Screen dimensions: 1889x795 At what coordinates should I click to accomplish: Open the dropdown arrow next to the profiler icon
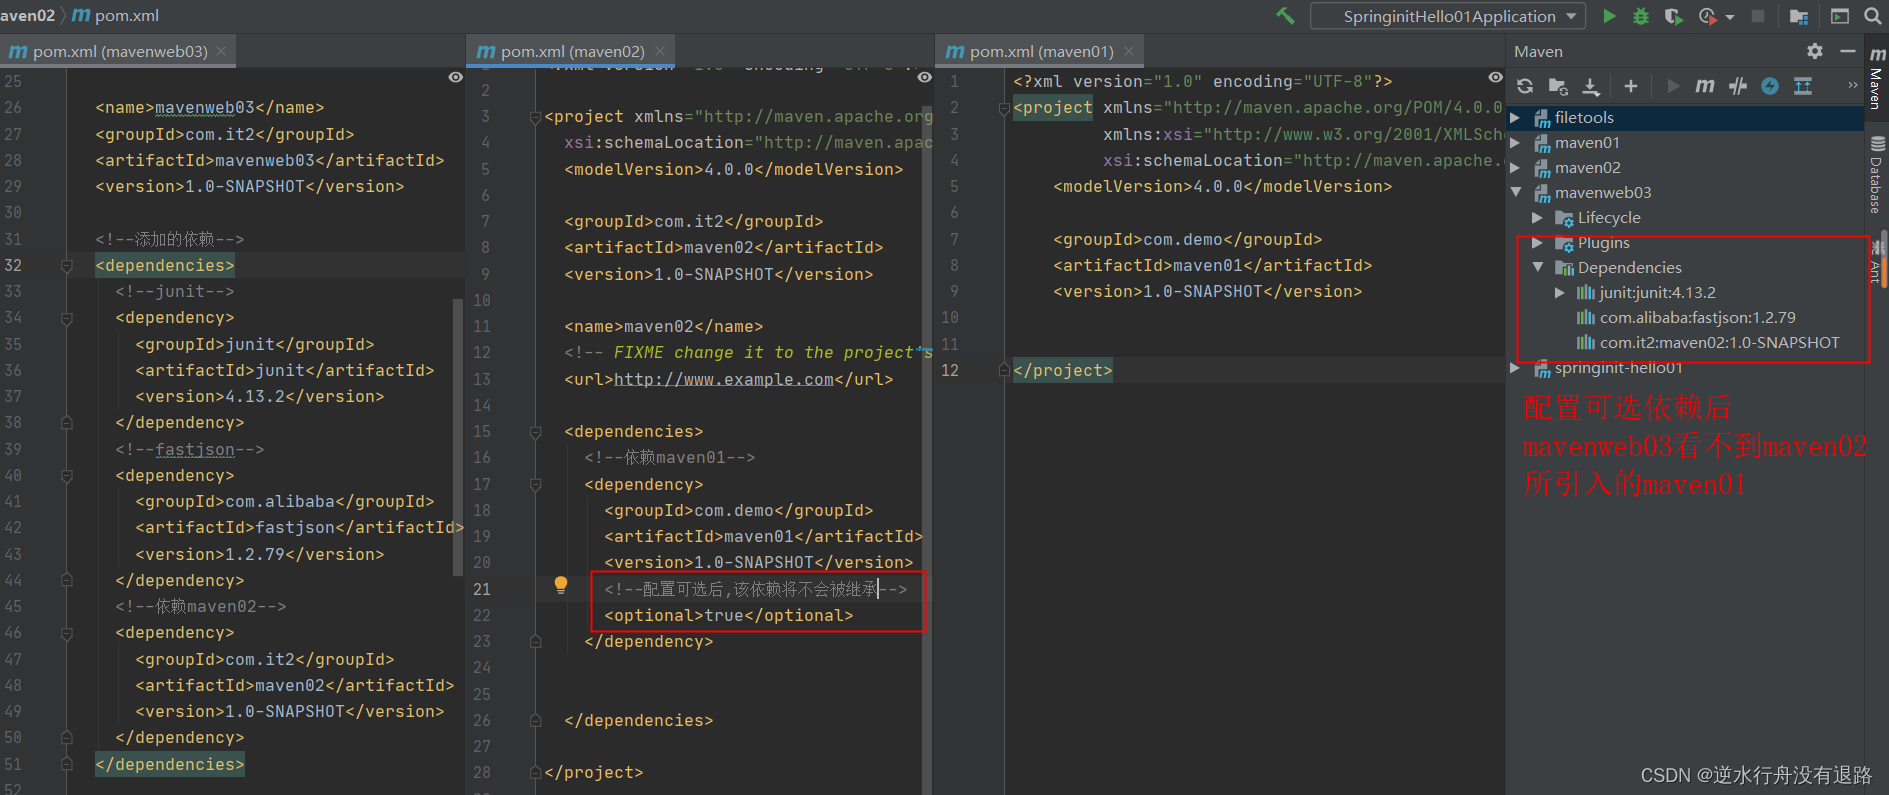[1730, 17]
